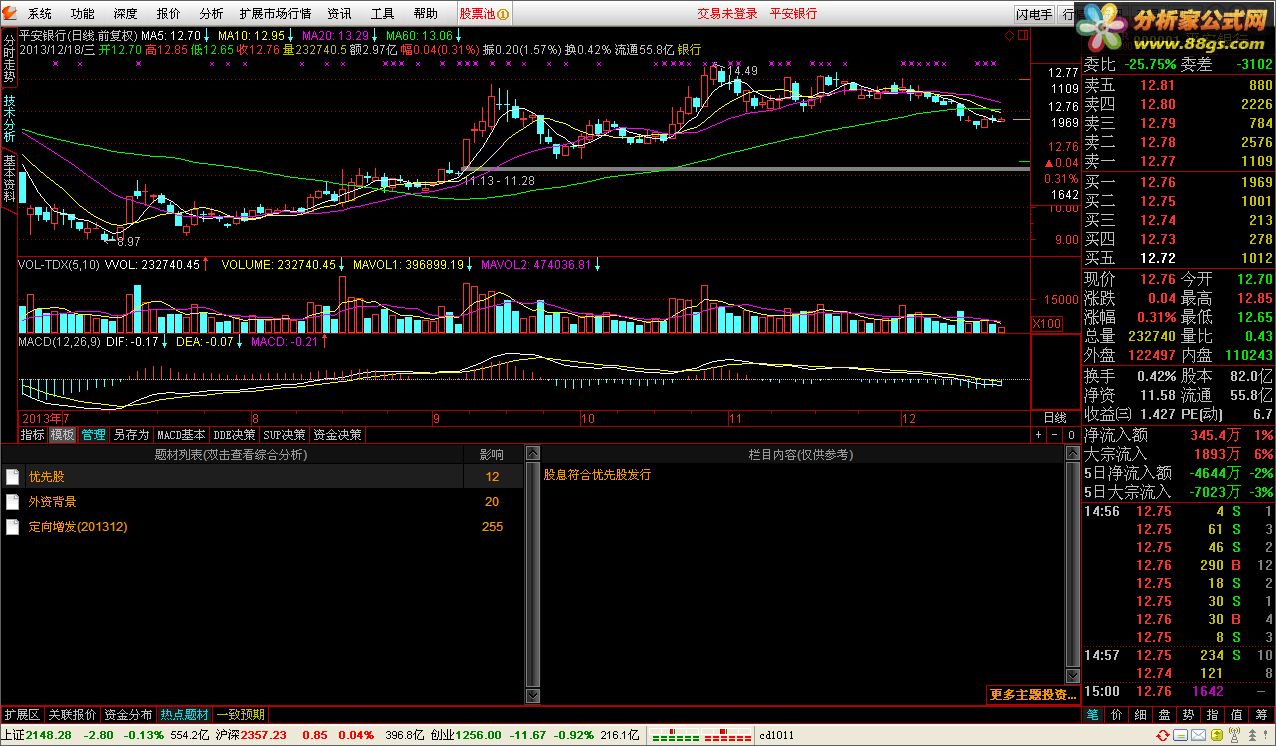The height and width of the screenshot is (746, 1276).
Task: Click the 管理 template button
Action: click(93, 435)
